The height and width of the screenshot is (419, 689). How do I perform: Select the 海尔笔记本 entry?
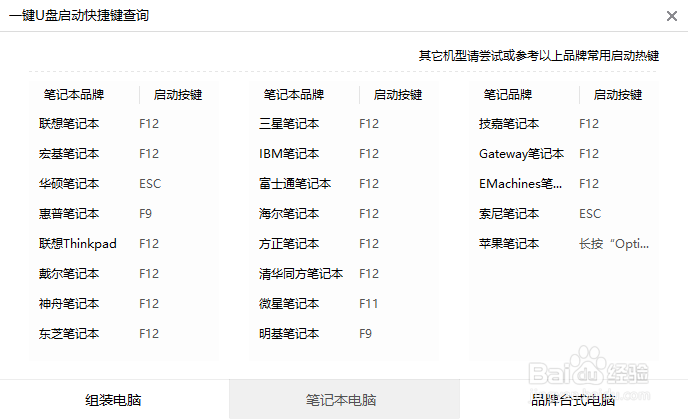pos(289,214)
